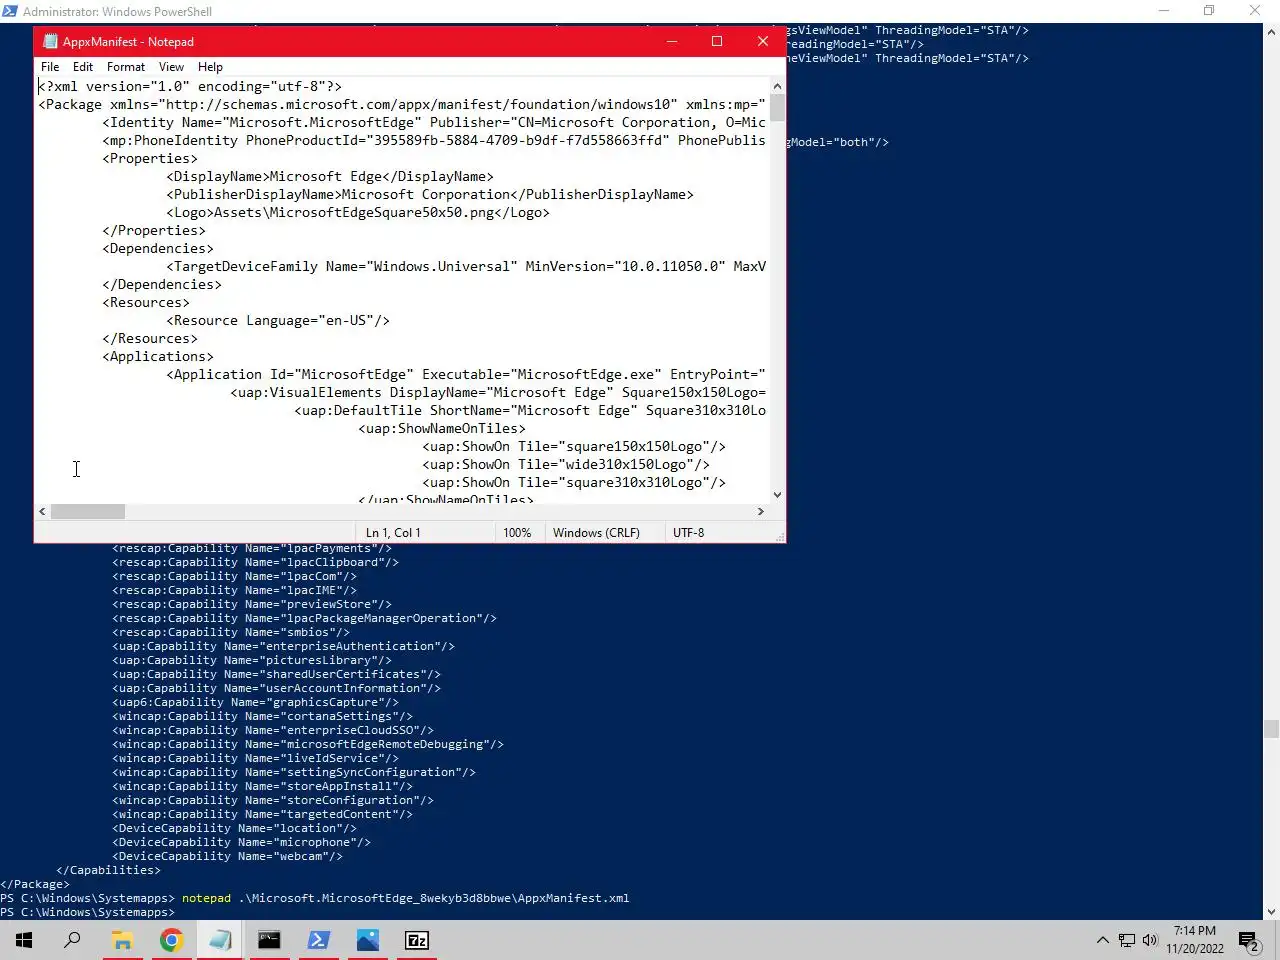This screenshot has height=960, width=1280.
Task: Click the microphone DeviceCapability line
Action: click(241, 842)
